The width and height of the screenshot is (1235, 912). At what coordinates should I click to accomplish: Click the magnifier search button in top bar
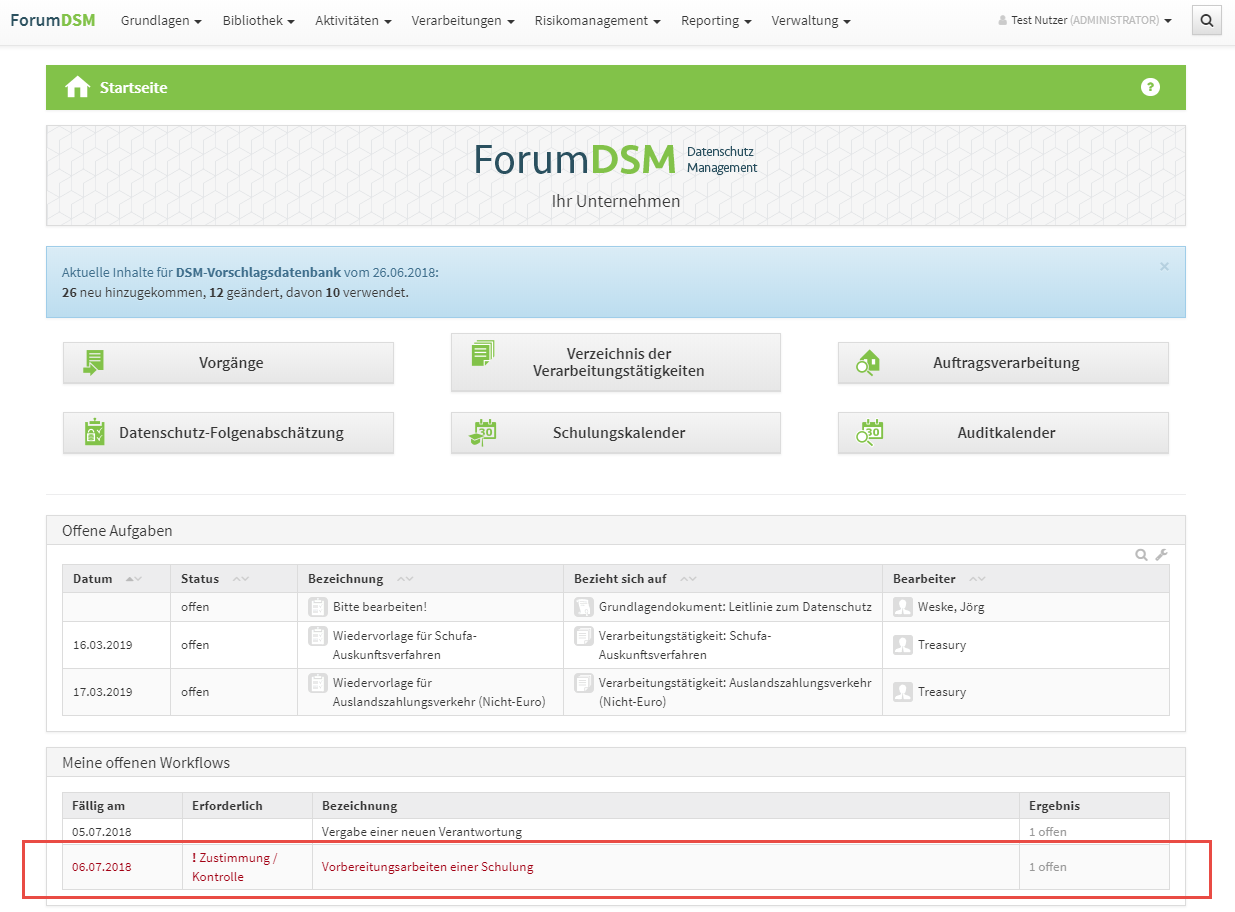point(1207,20)
